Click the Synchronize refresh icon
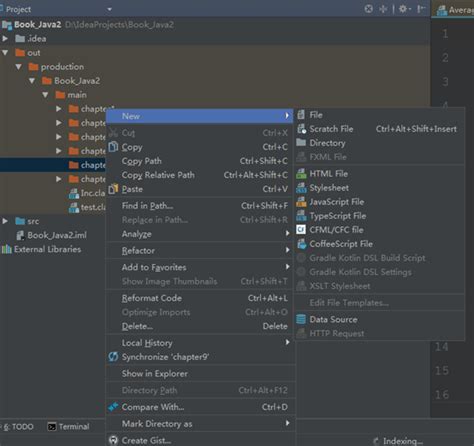 tap(113, 357)
